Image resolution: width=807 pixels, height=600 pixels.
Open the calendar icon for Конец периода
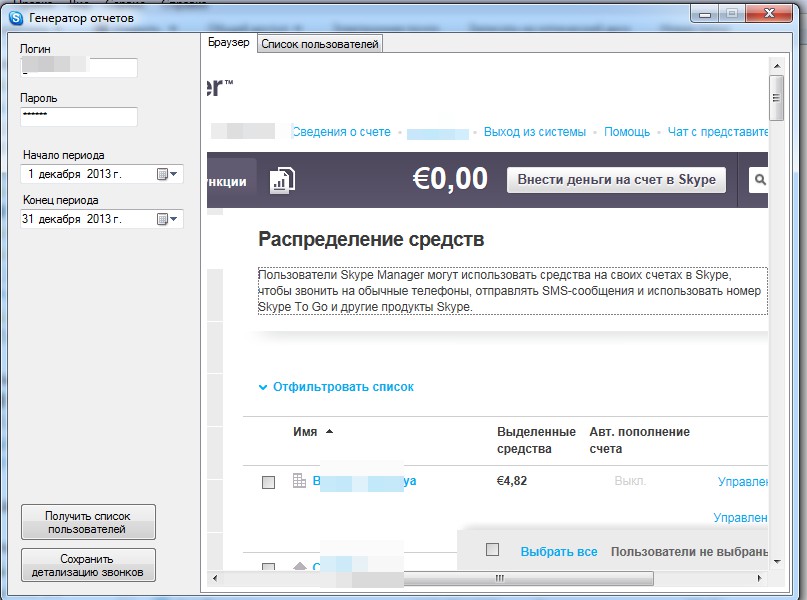[162, 219]
